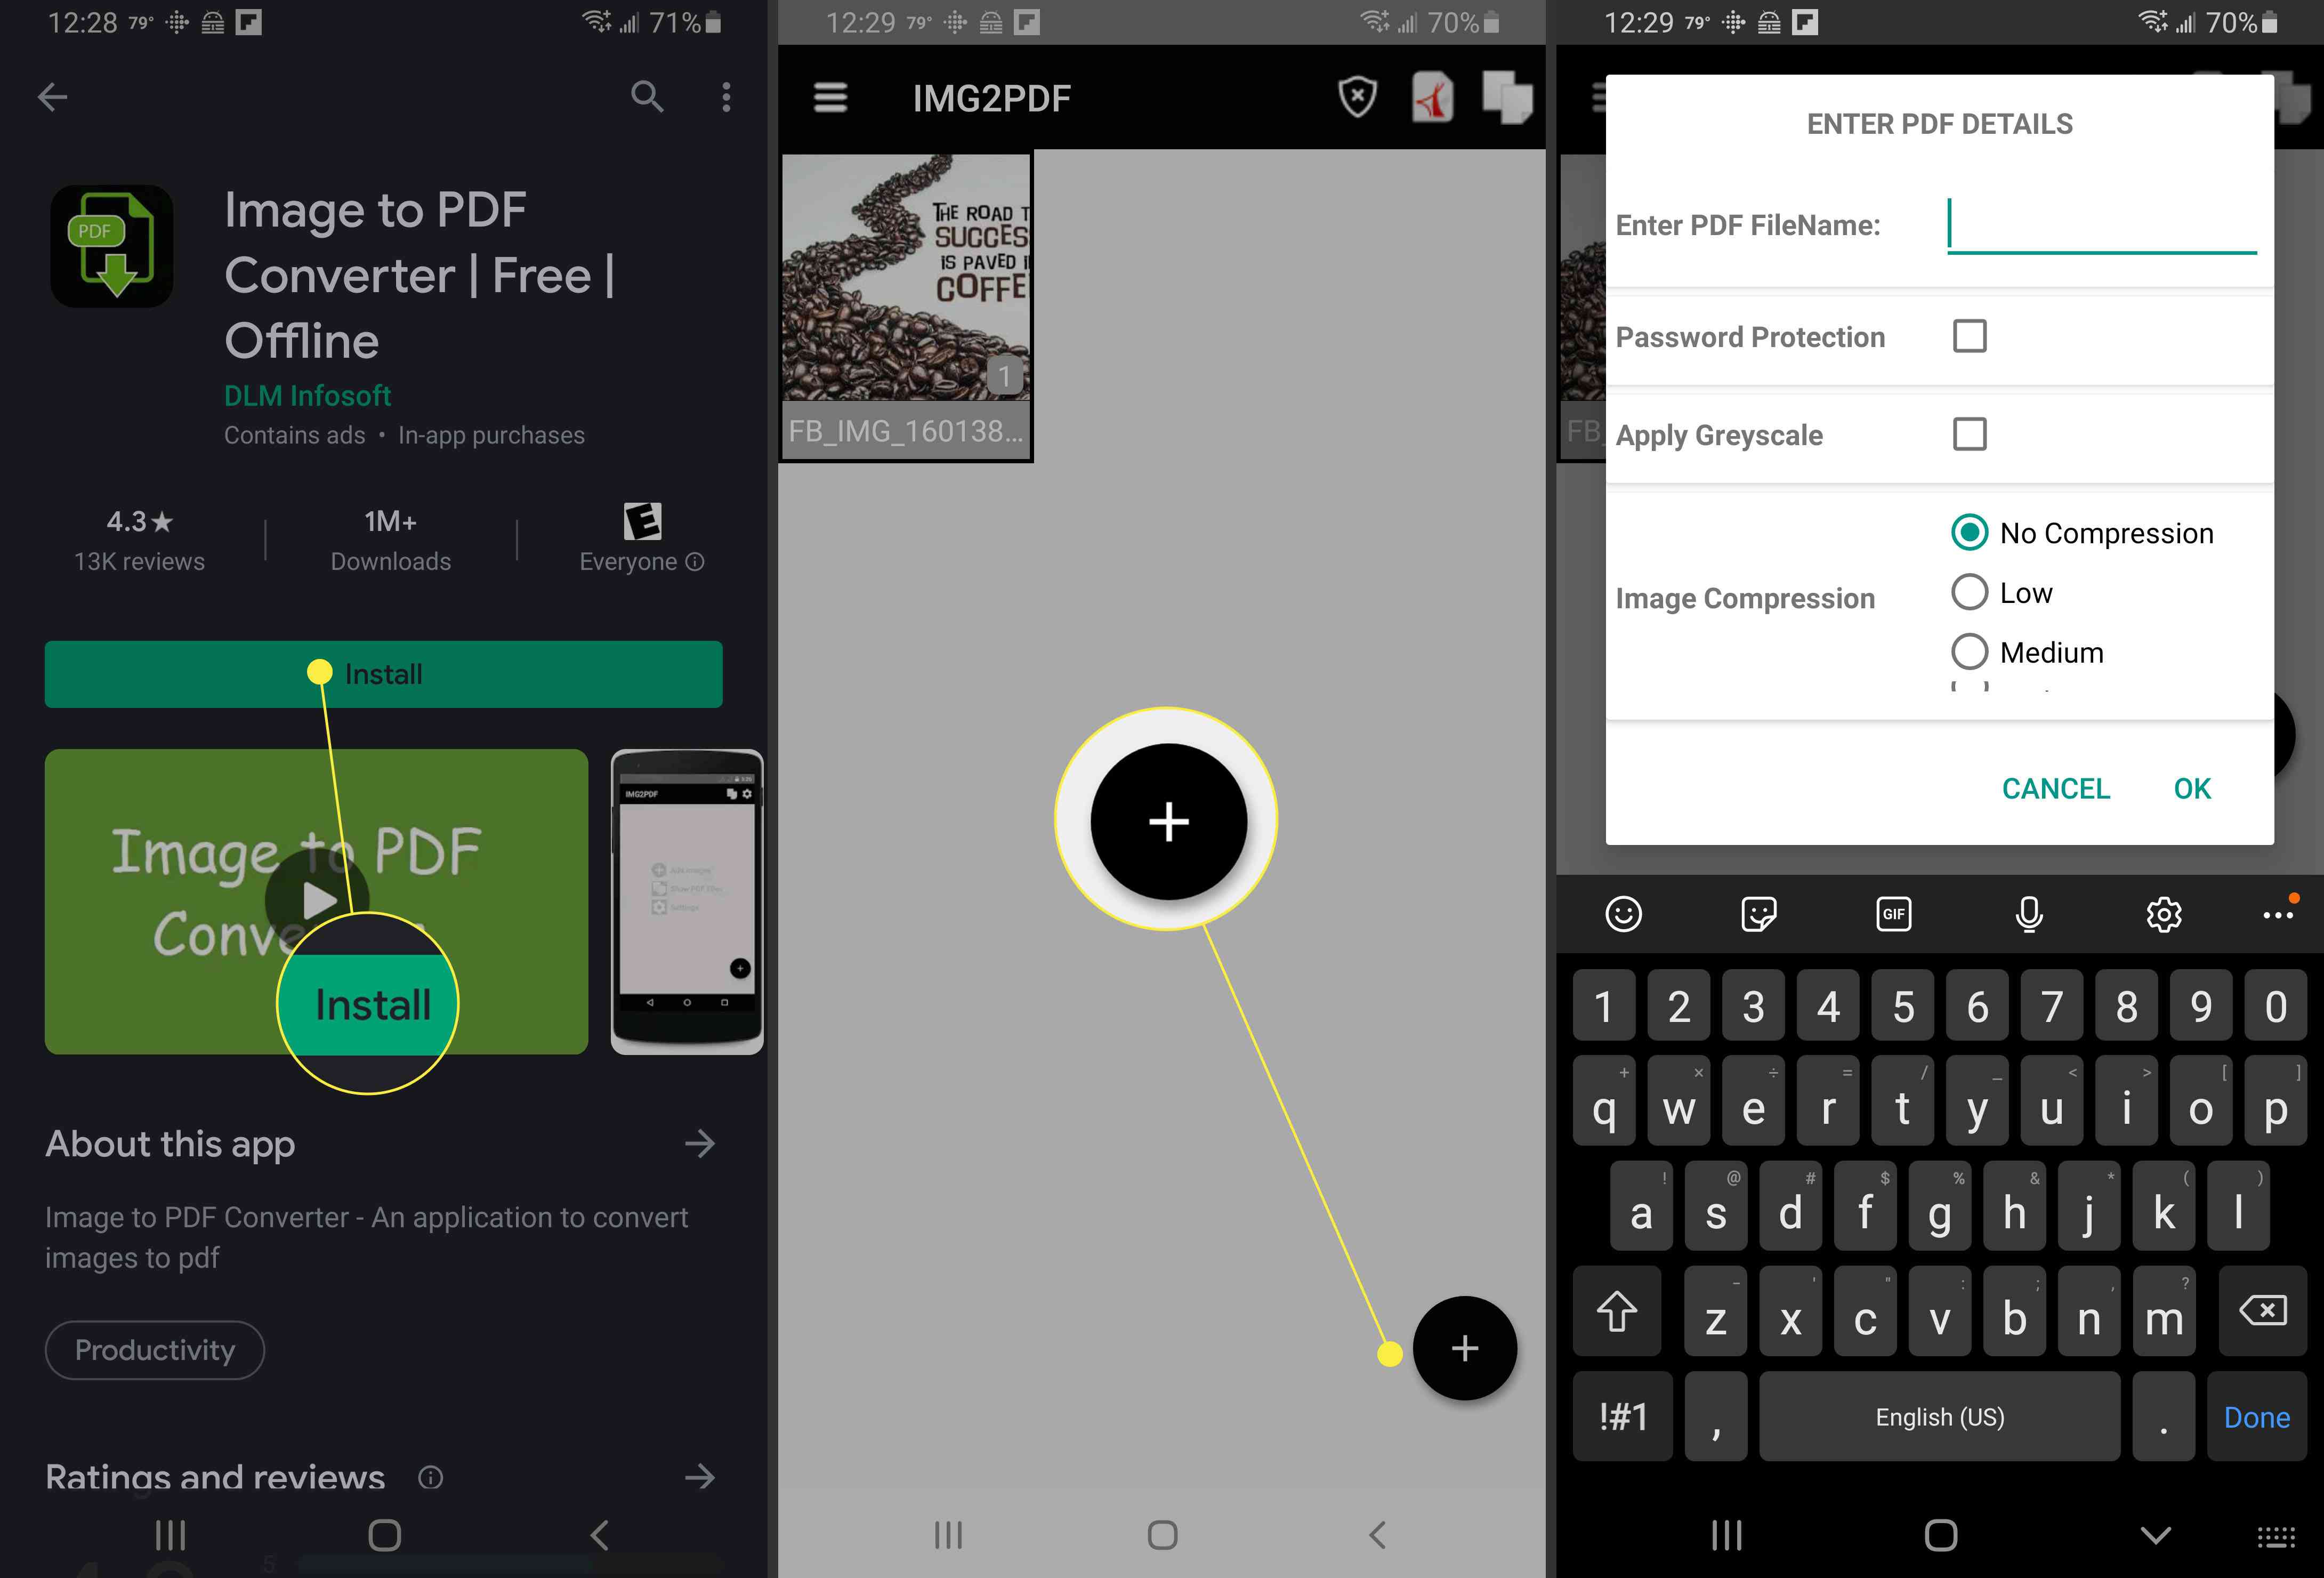Viewport: 2324px width, 1578px height.
Task: Tap the IMG2PDF hamburger menu icon
Action: (829, 97)
